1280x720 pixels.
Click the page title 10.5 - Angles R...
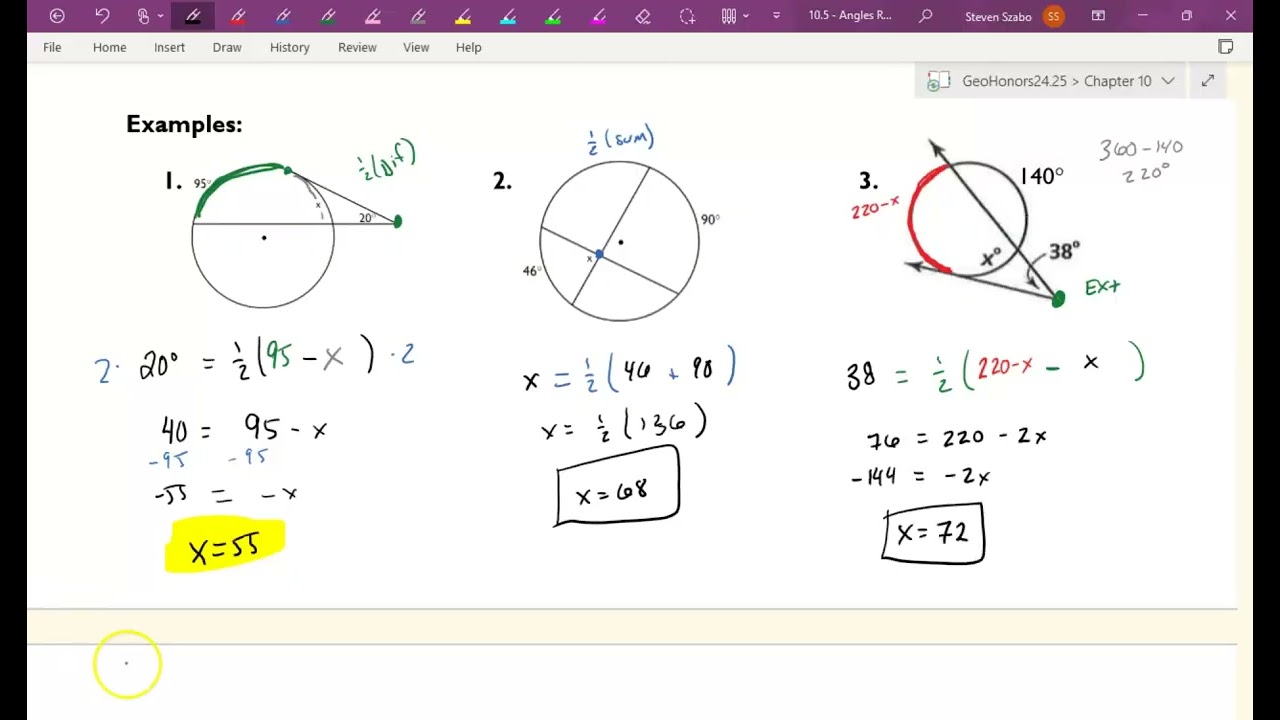pyautogui.click(x=850, y=16)
